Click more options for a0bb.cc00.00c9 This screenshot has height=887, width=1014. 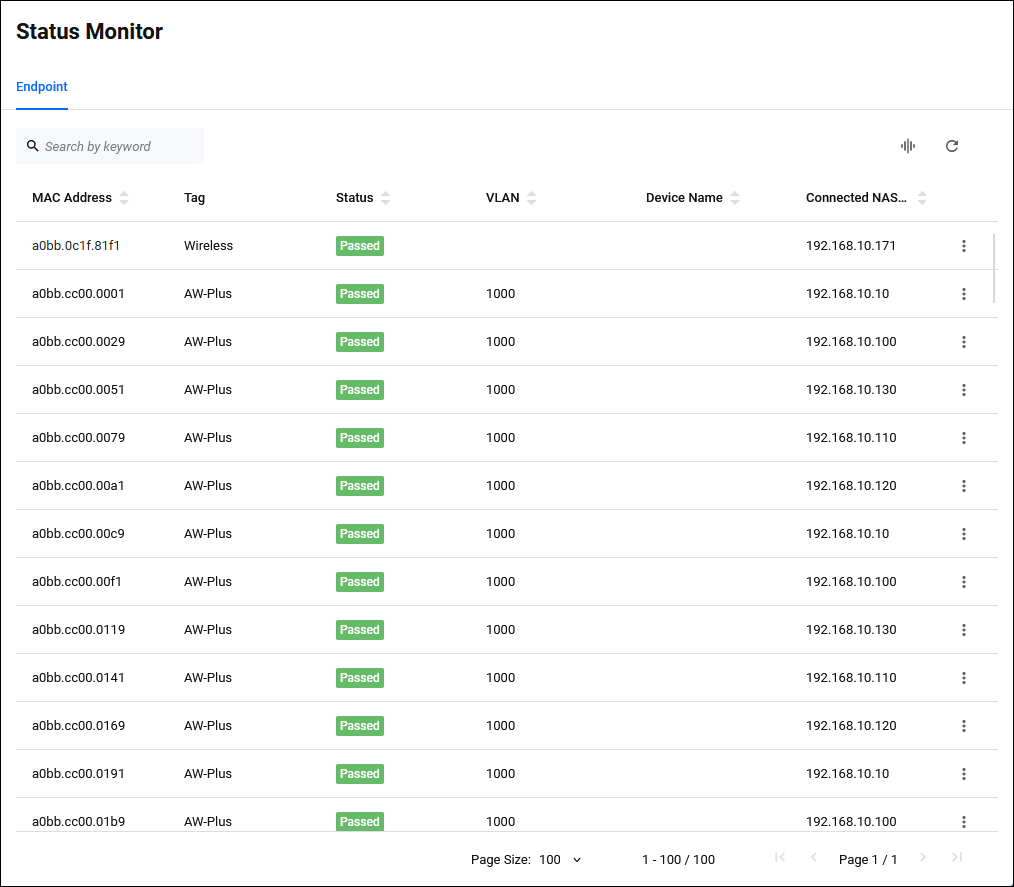click(x=964, y=534)
